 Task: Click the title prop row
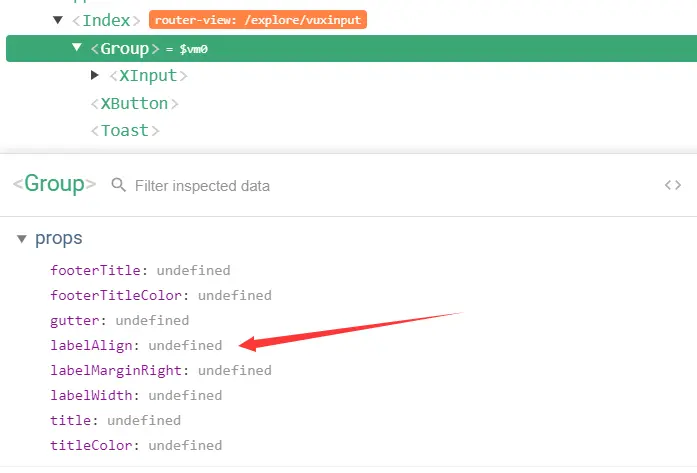point(116,420)
